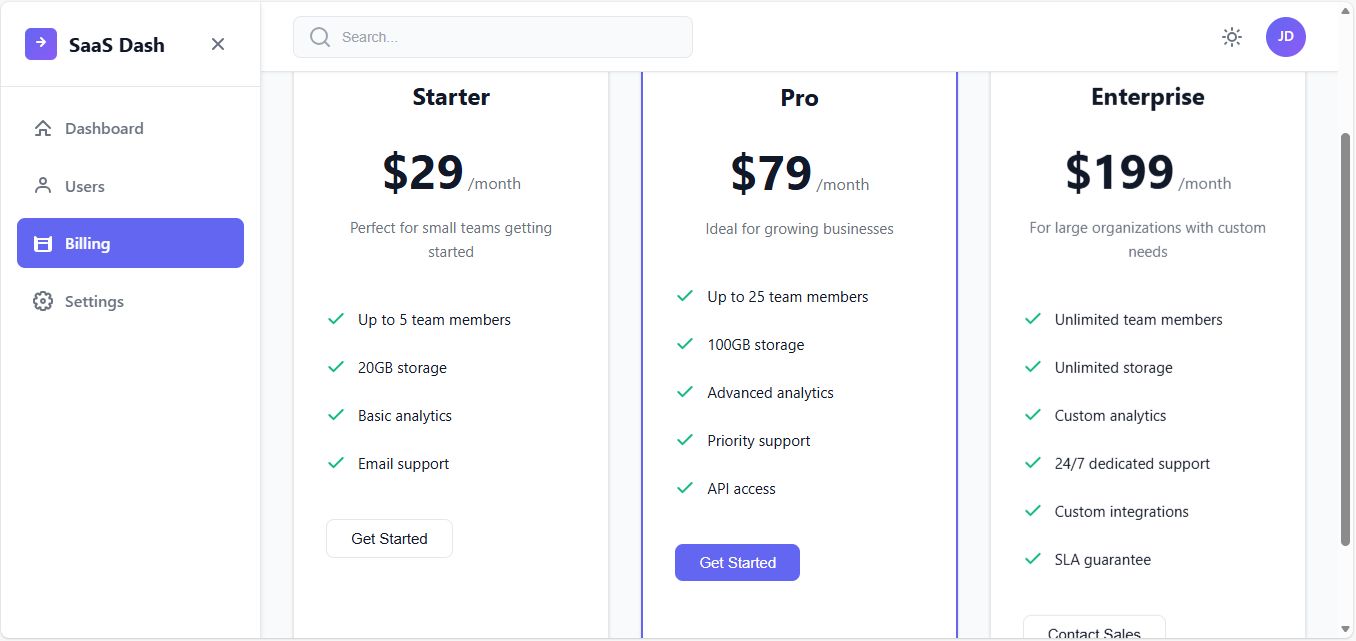Click Get Started on the Starter plan
1356x641 pixels.
click(x=389, y=538)
